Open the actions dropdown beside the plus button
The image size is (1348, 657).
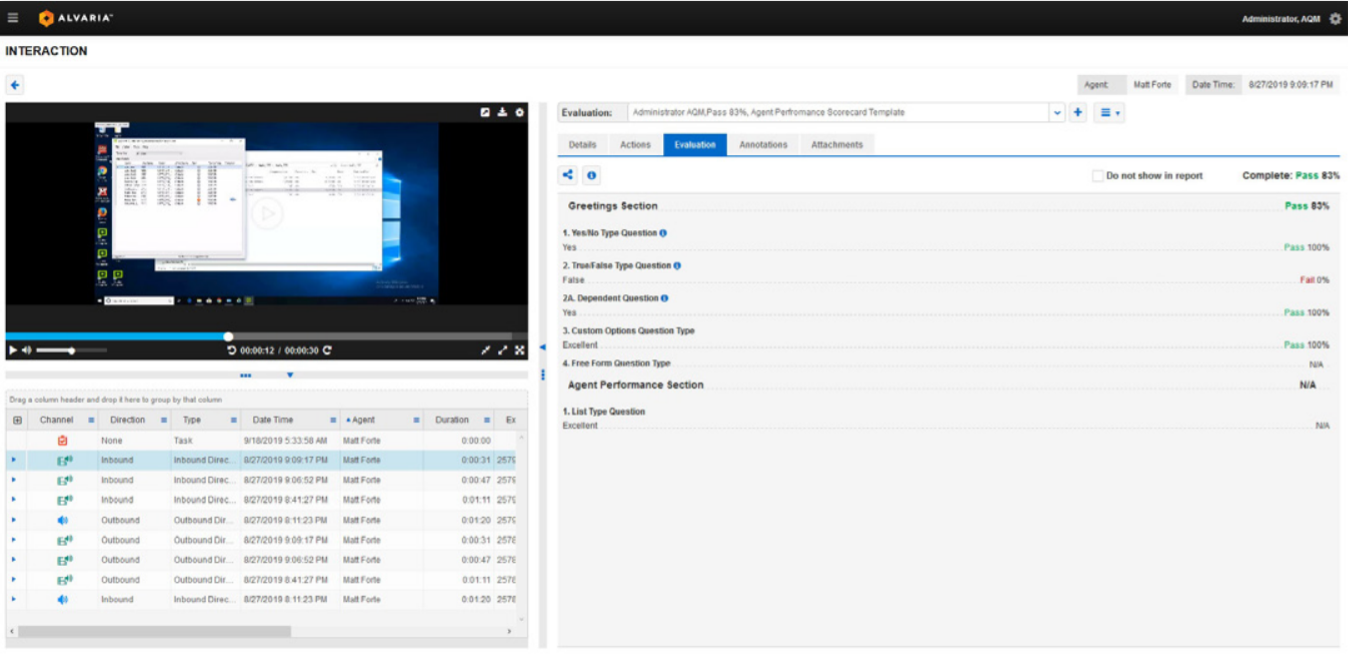[1109, 112]
